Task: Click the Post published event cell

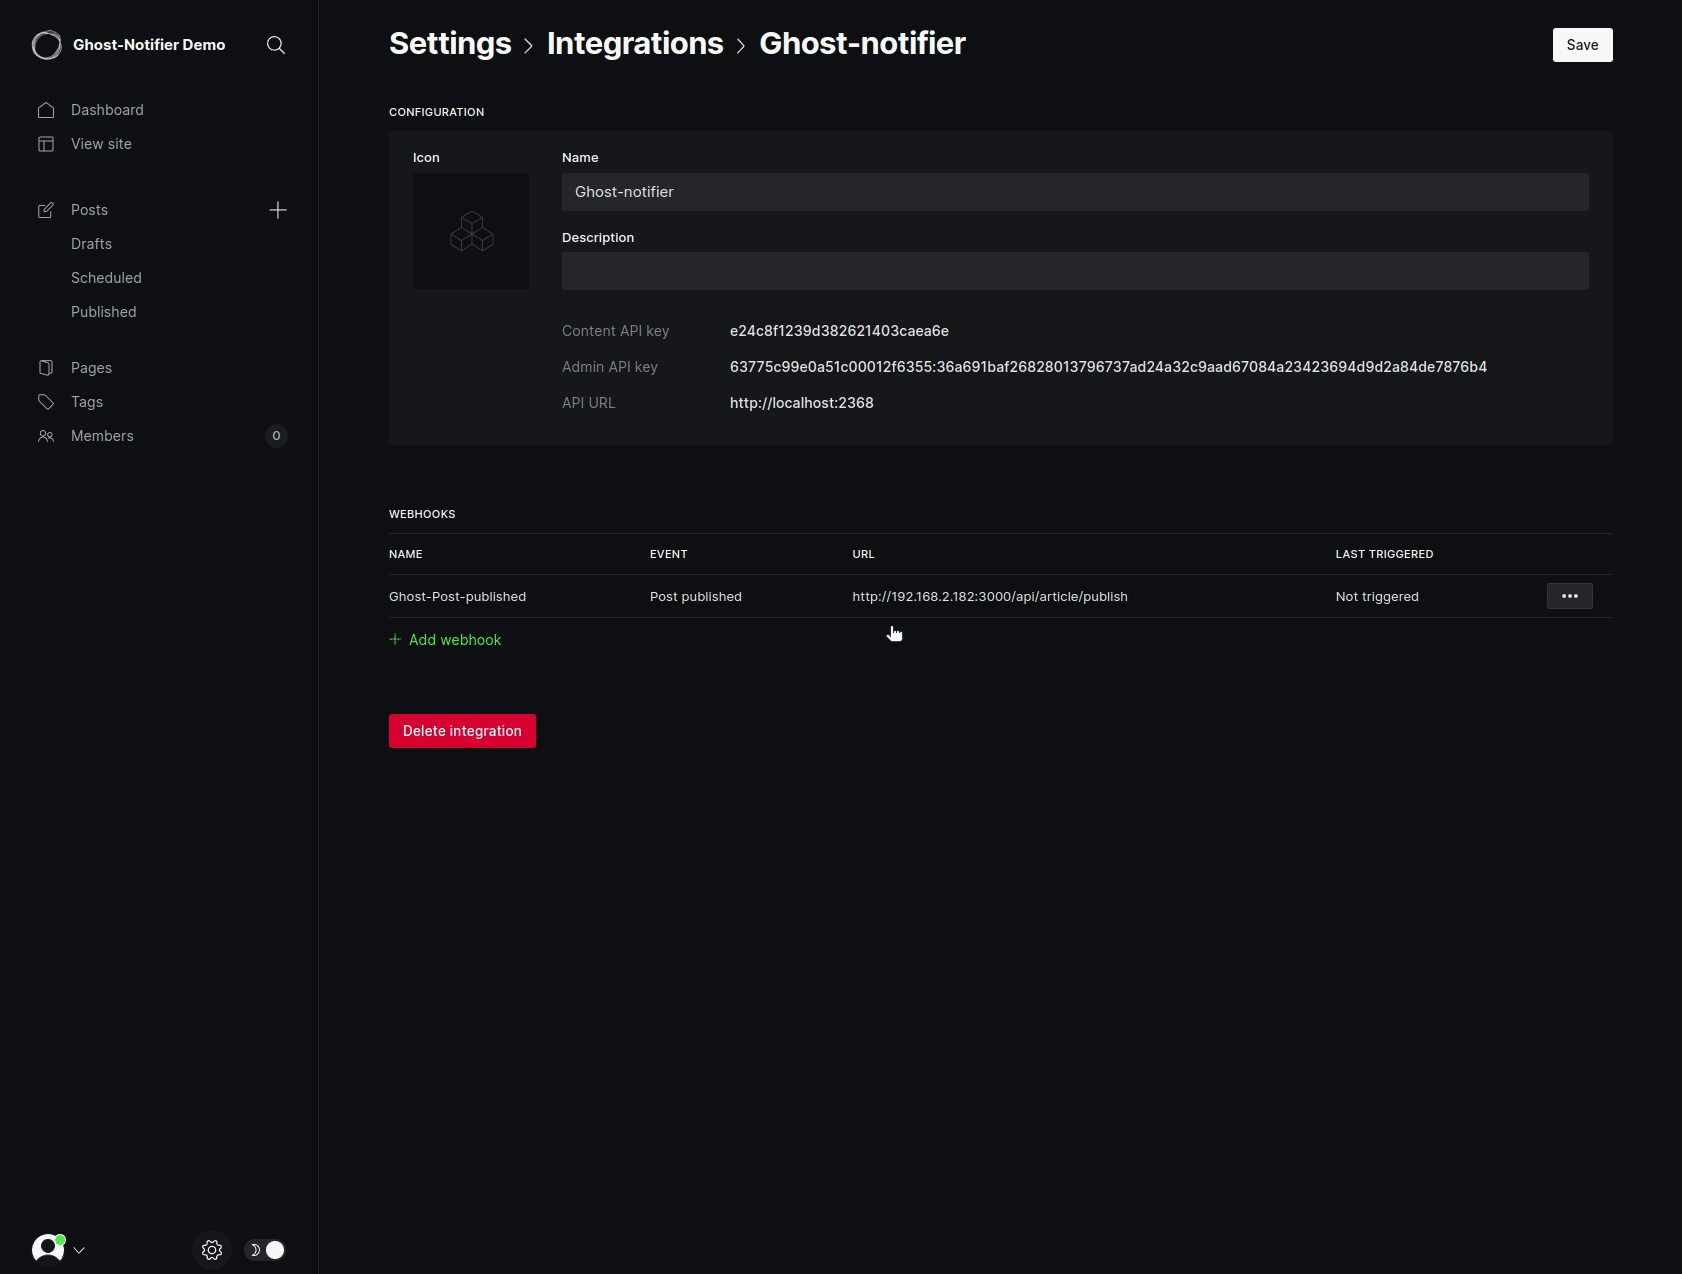Action: point(696,597)
